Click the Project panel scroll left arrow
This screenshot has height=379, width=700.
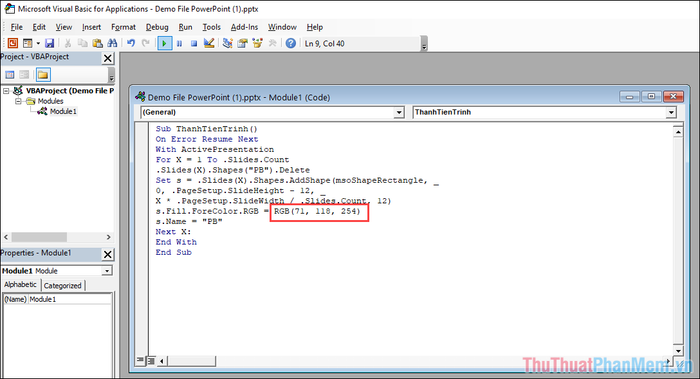pos(6,237)
